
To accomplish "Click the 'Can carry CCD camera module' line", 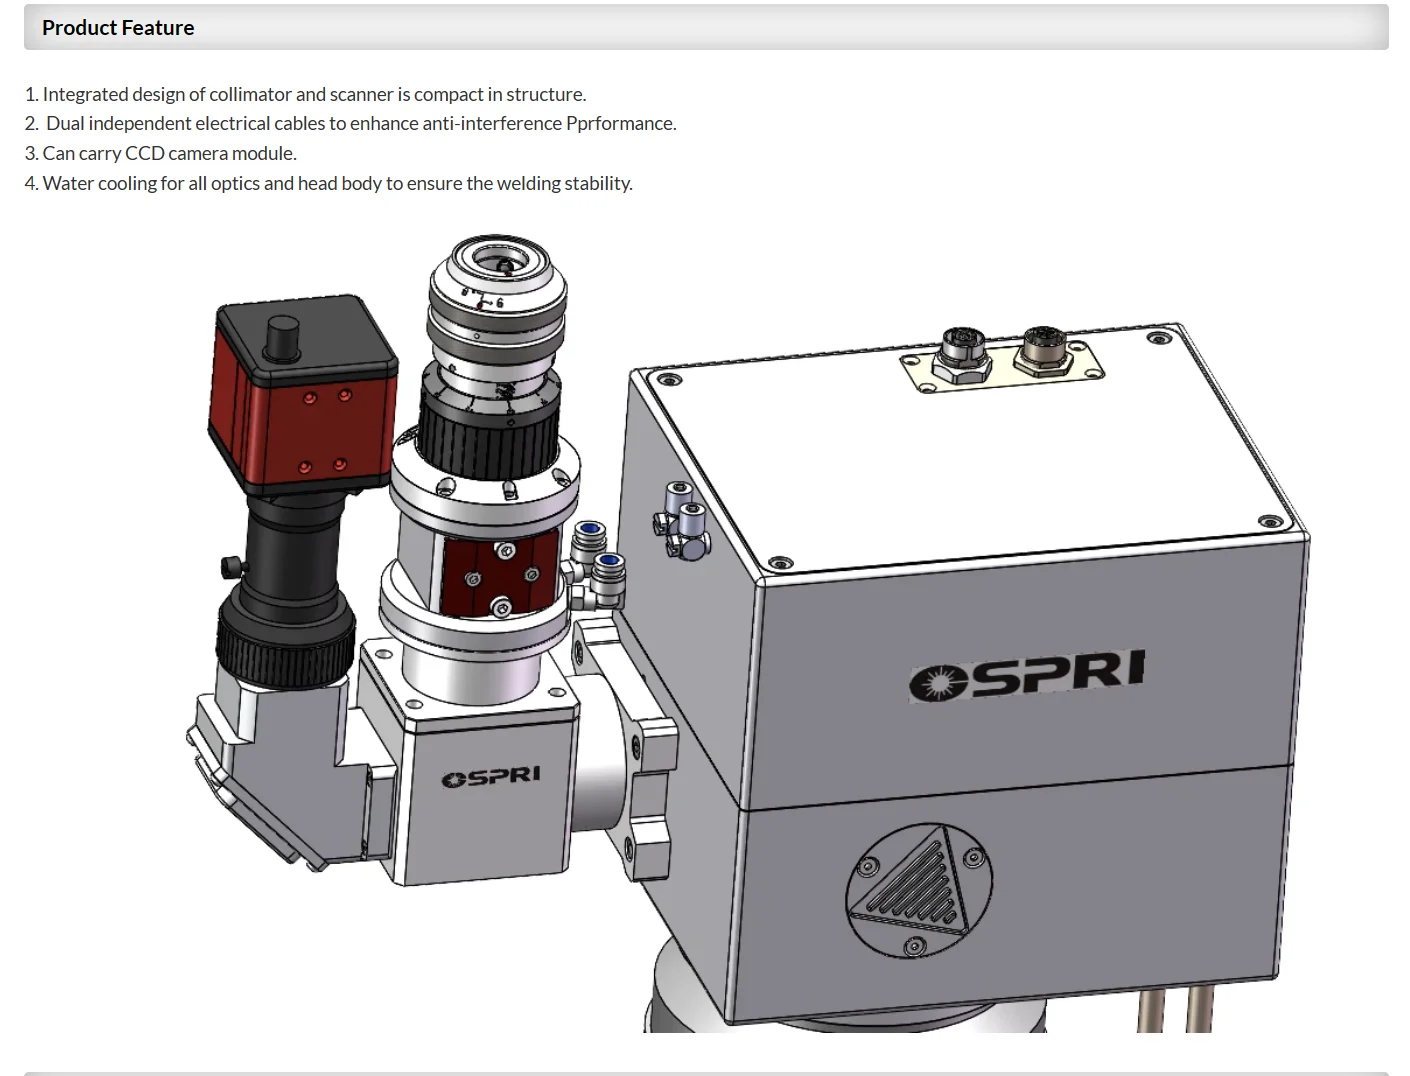I will click(x=161, y=153).
